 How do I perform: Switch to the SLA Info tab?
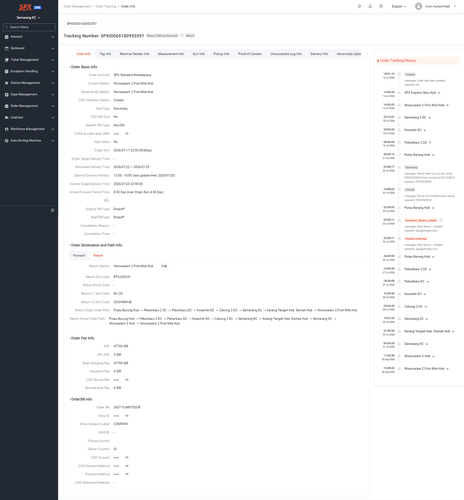pos(199,54)
